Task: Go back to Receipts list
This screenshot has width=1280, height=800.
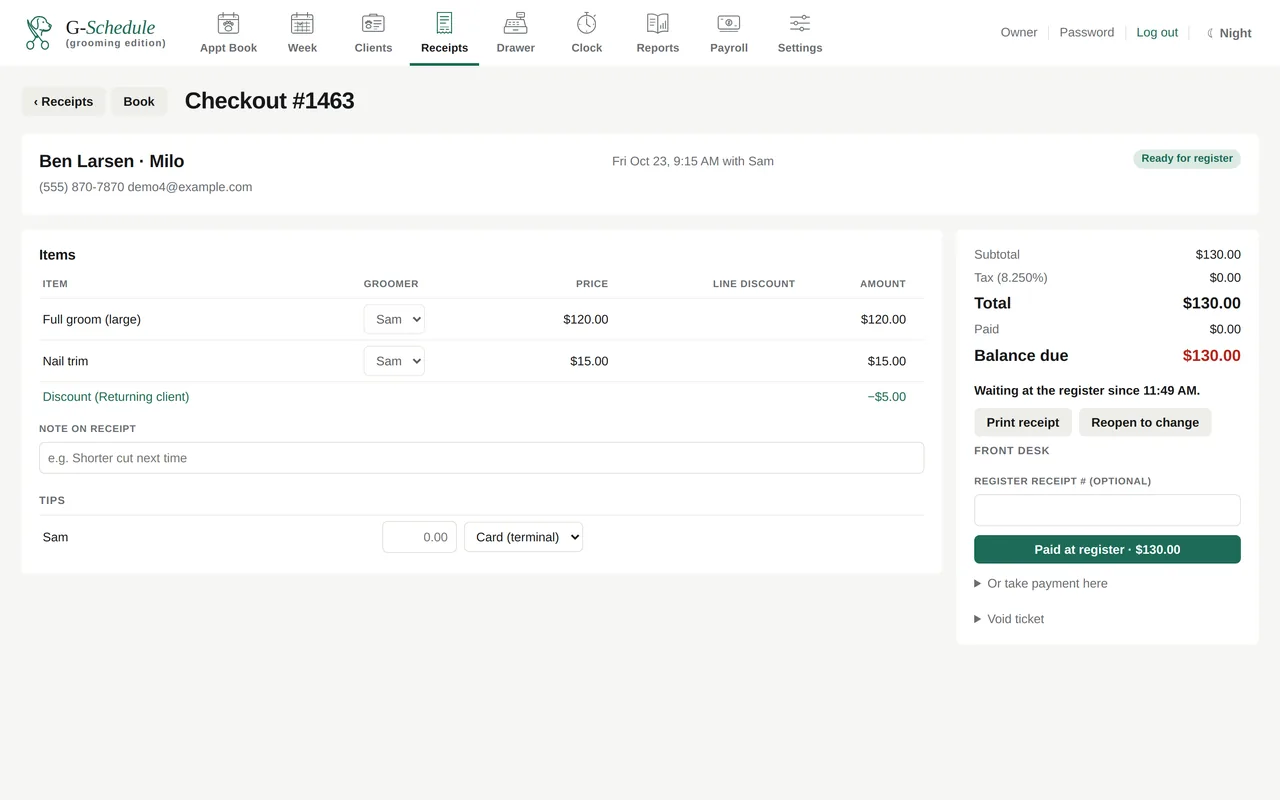Action: point(63,101)
